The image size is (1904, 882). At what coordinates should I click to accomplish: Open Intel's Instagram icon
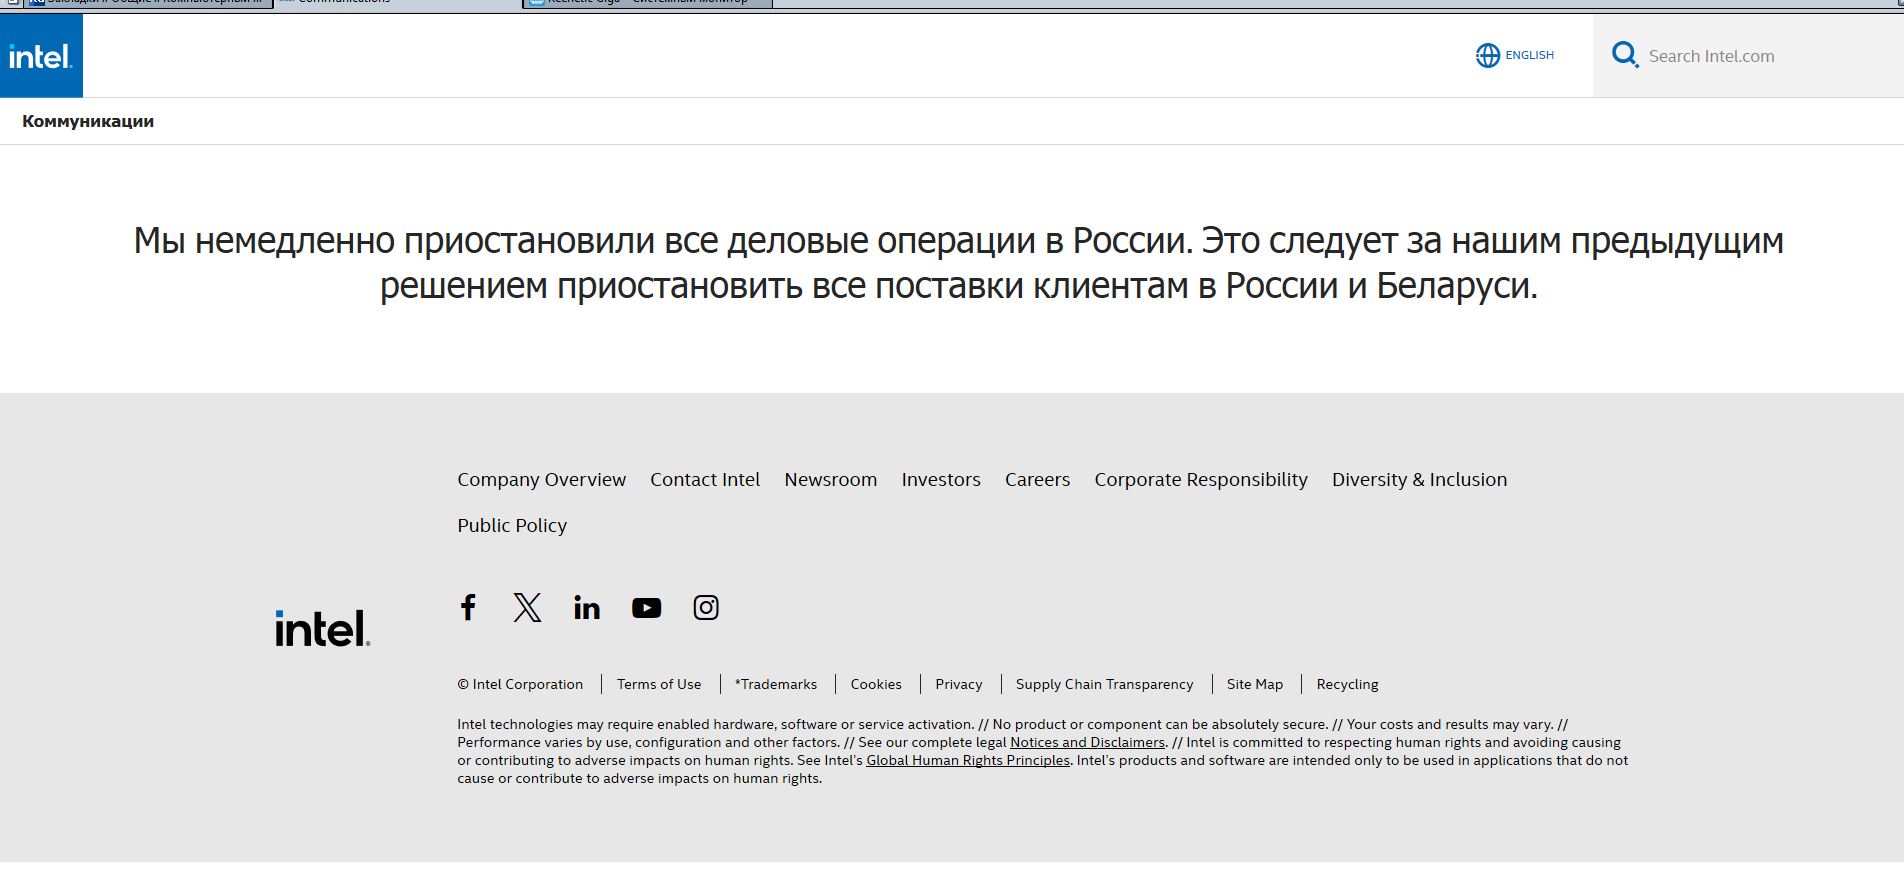pos(706,607)
